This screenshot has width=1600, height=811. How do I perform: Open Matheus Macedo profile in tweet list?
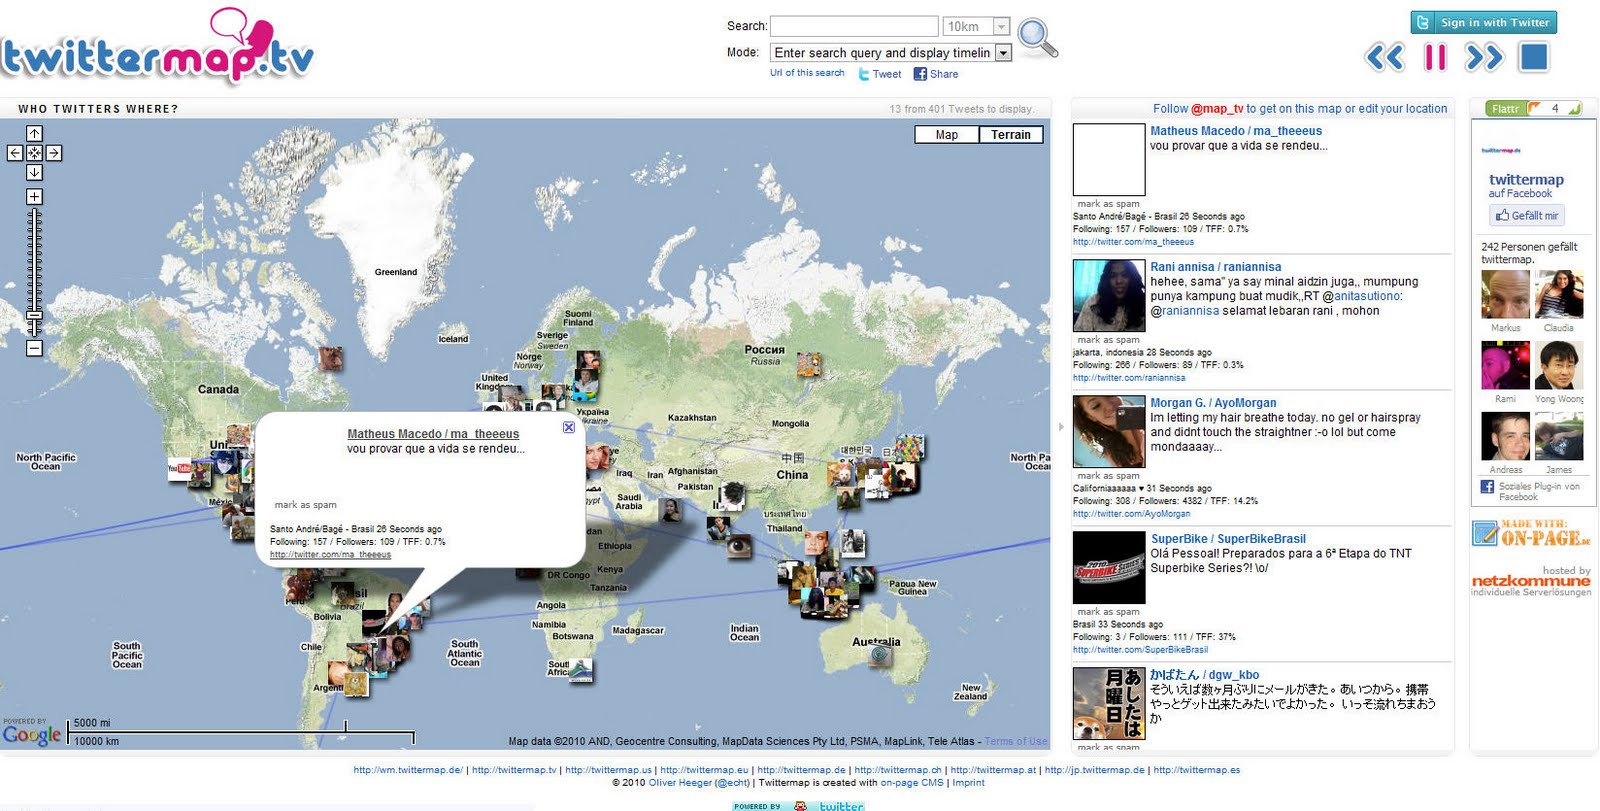tap(1236, 131)
